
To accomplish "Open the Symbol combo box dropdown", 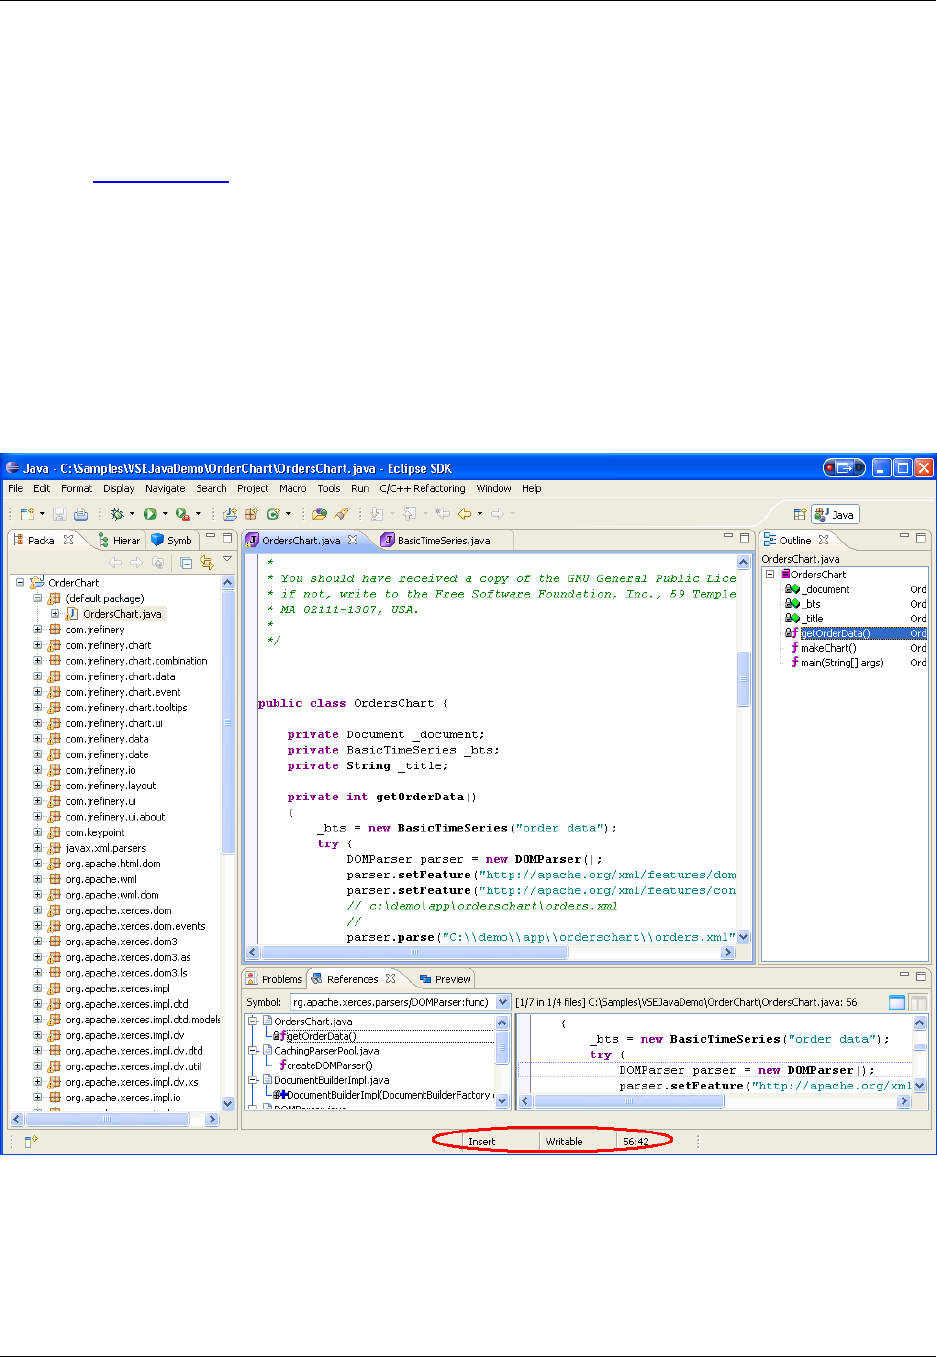I will click(503, 1002).
